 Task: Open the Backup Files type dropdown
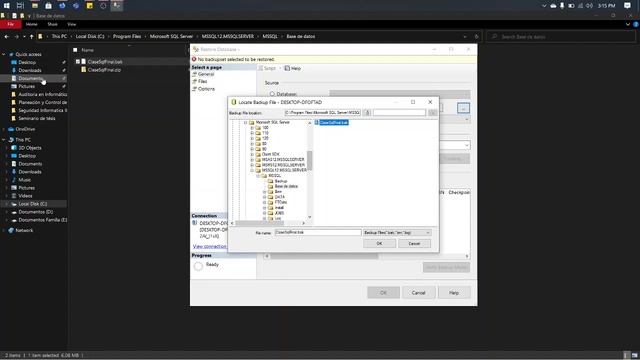[x=397, y=233]
